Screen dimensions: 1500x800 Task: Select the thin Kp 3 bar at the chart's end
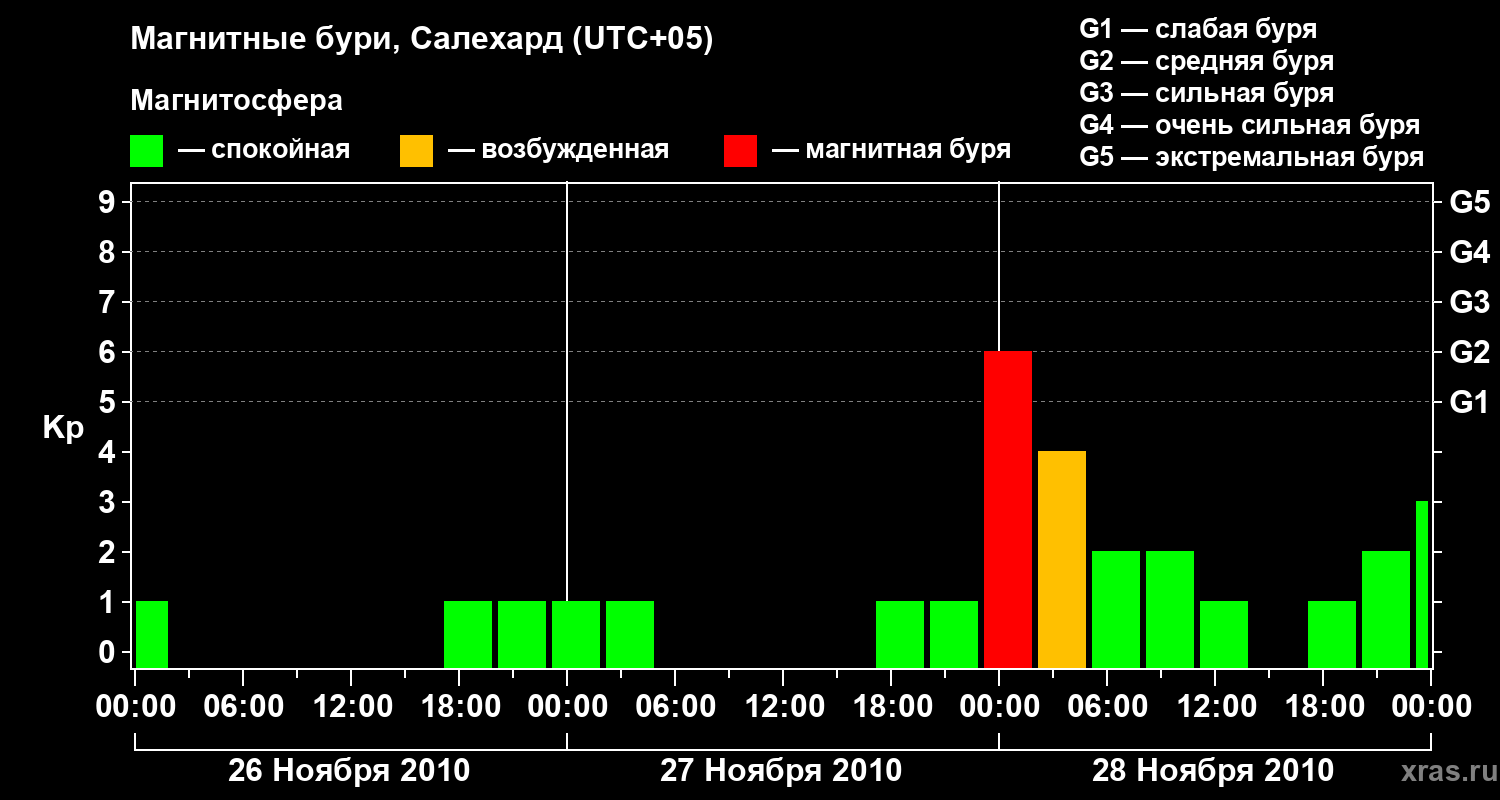1422,585
